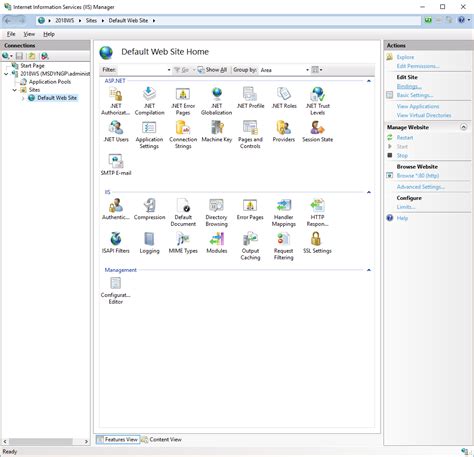Viewport: 474px width, 457px height.
Task: Open Basic Settings action
Action: (415, 95)
